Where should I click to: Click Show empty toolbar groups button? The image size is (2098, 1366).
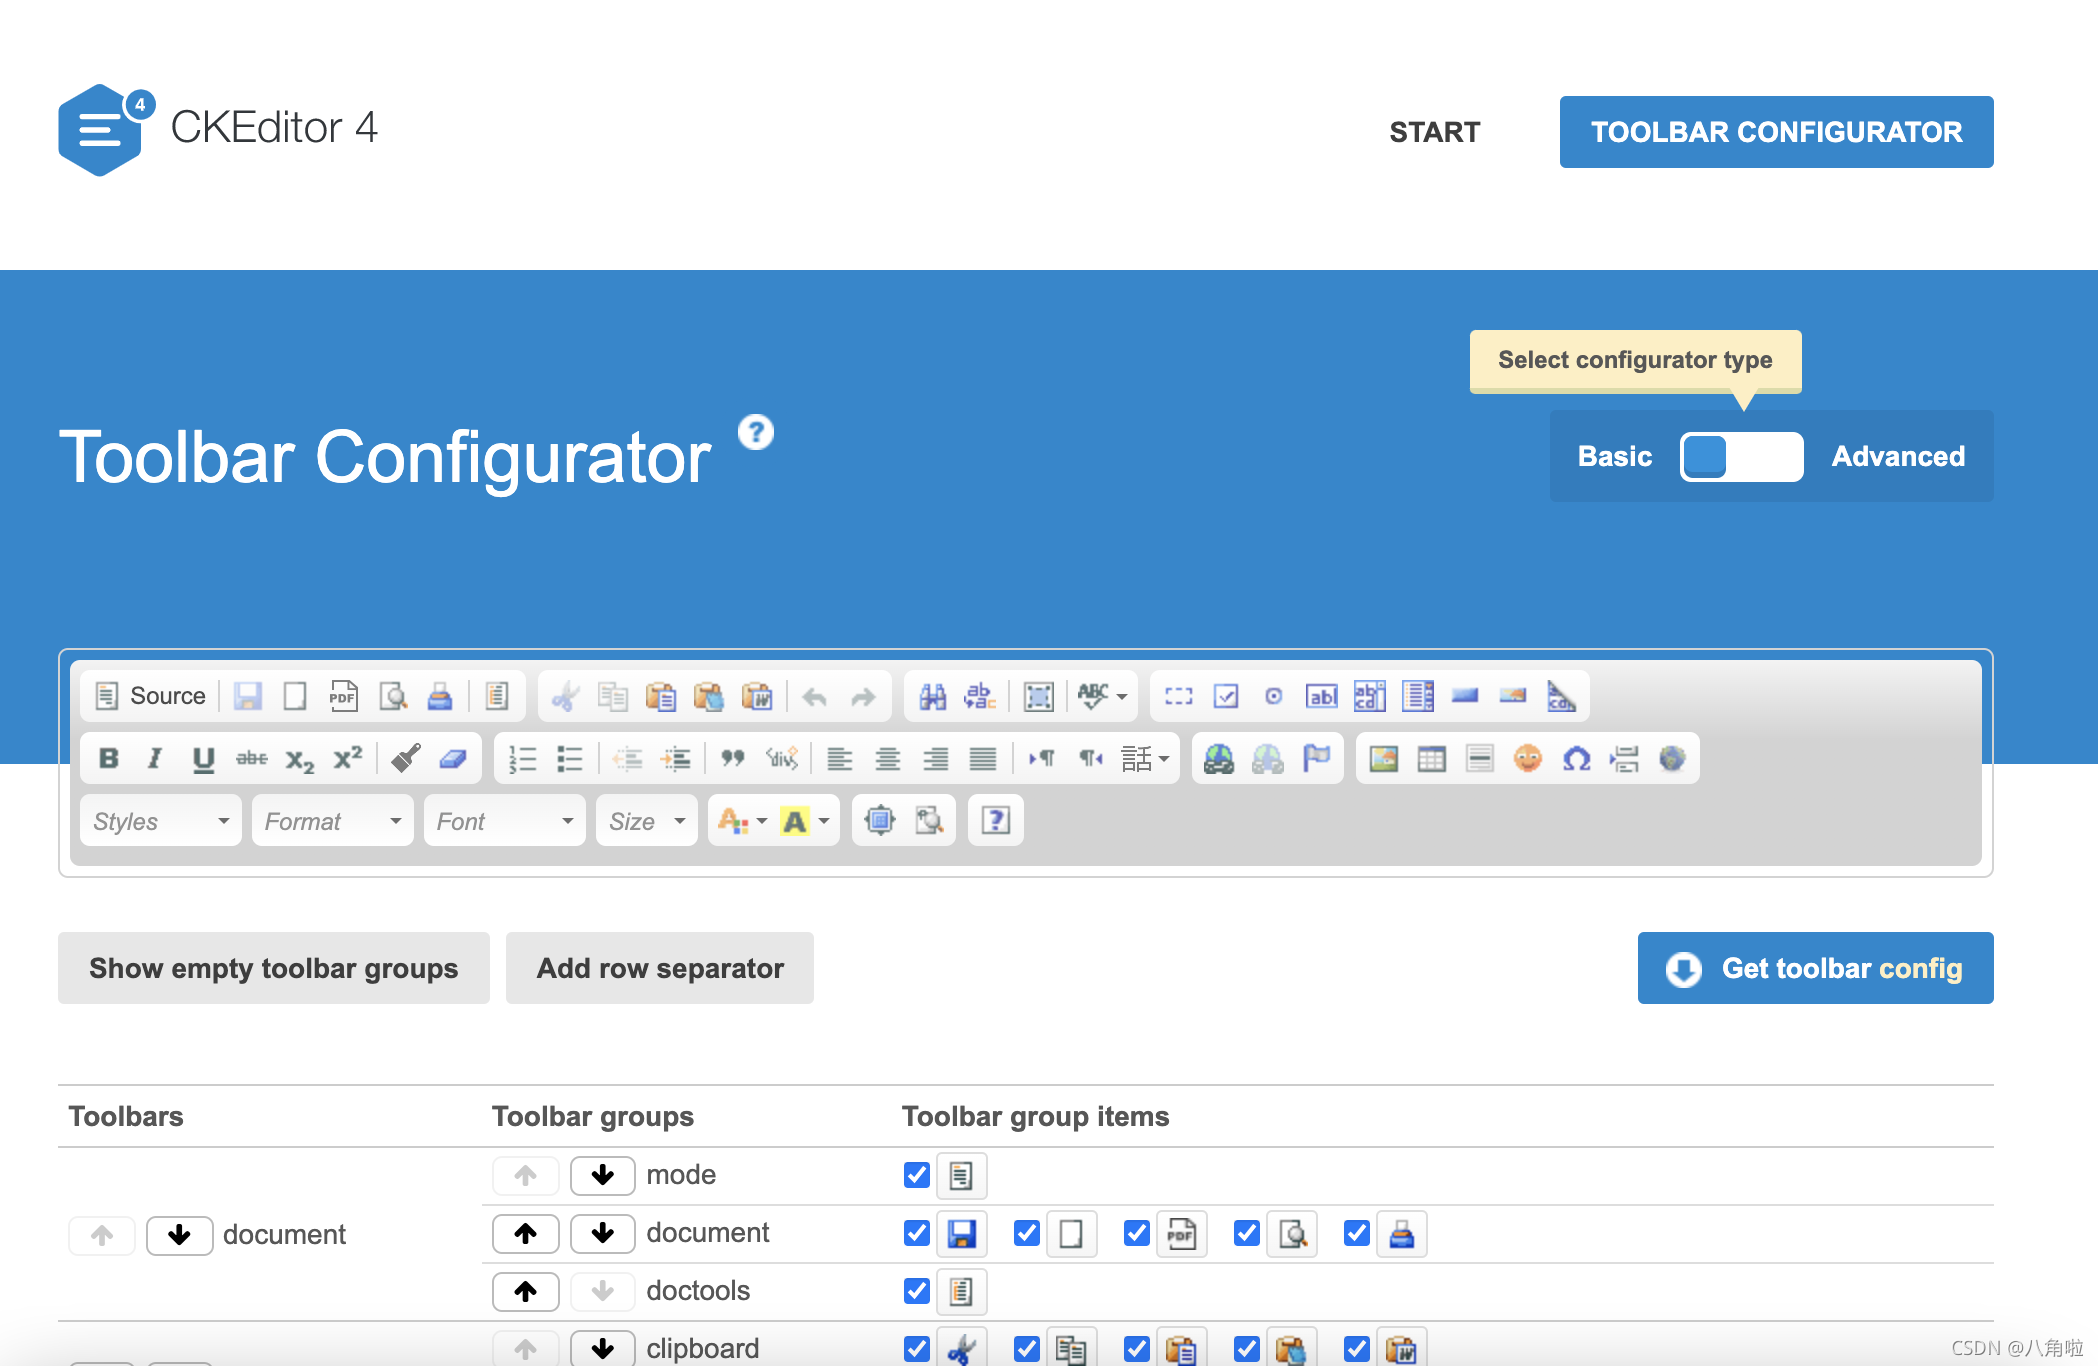coord(273,968)
